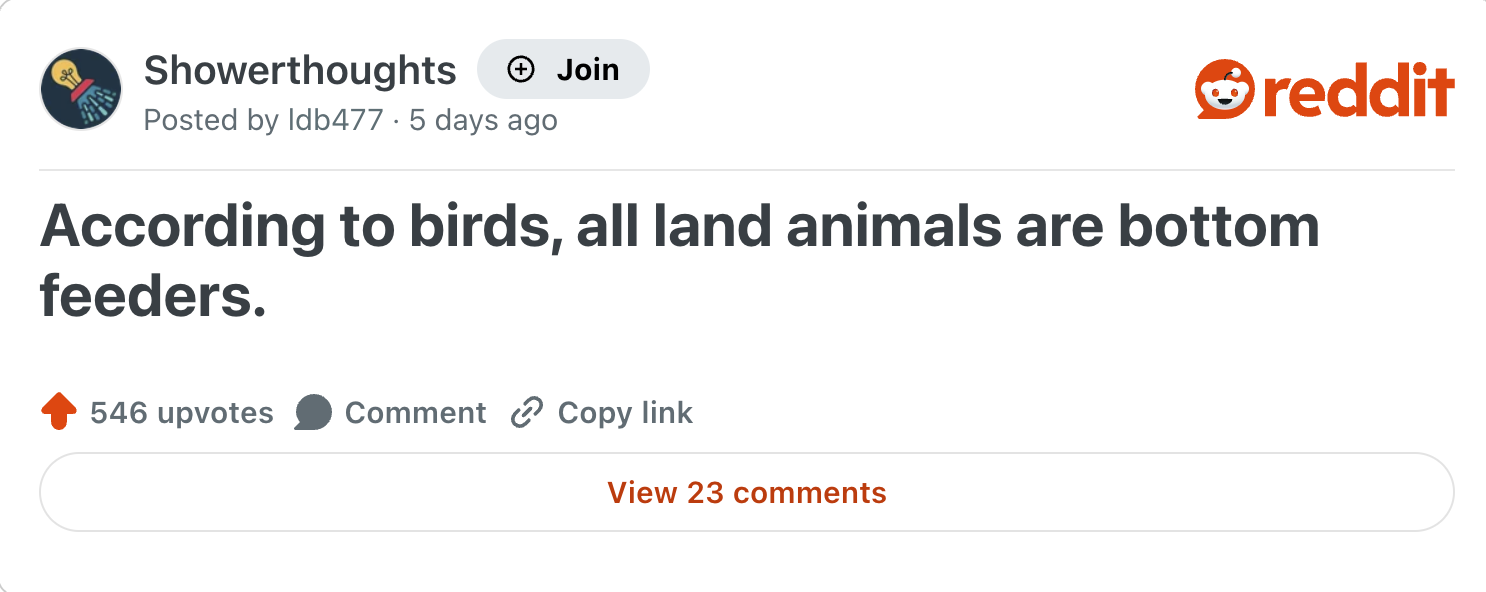Open "View 23 comments" button
This screenshot has height=592, width=1486.
tap(746, 492)
